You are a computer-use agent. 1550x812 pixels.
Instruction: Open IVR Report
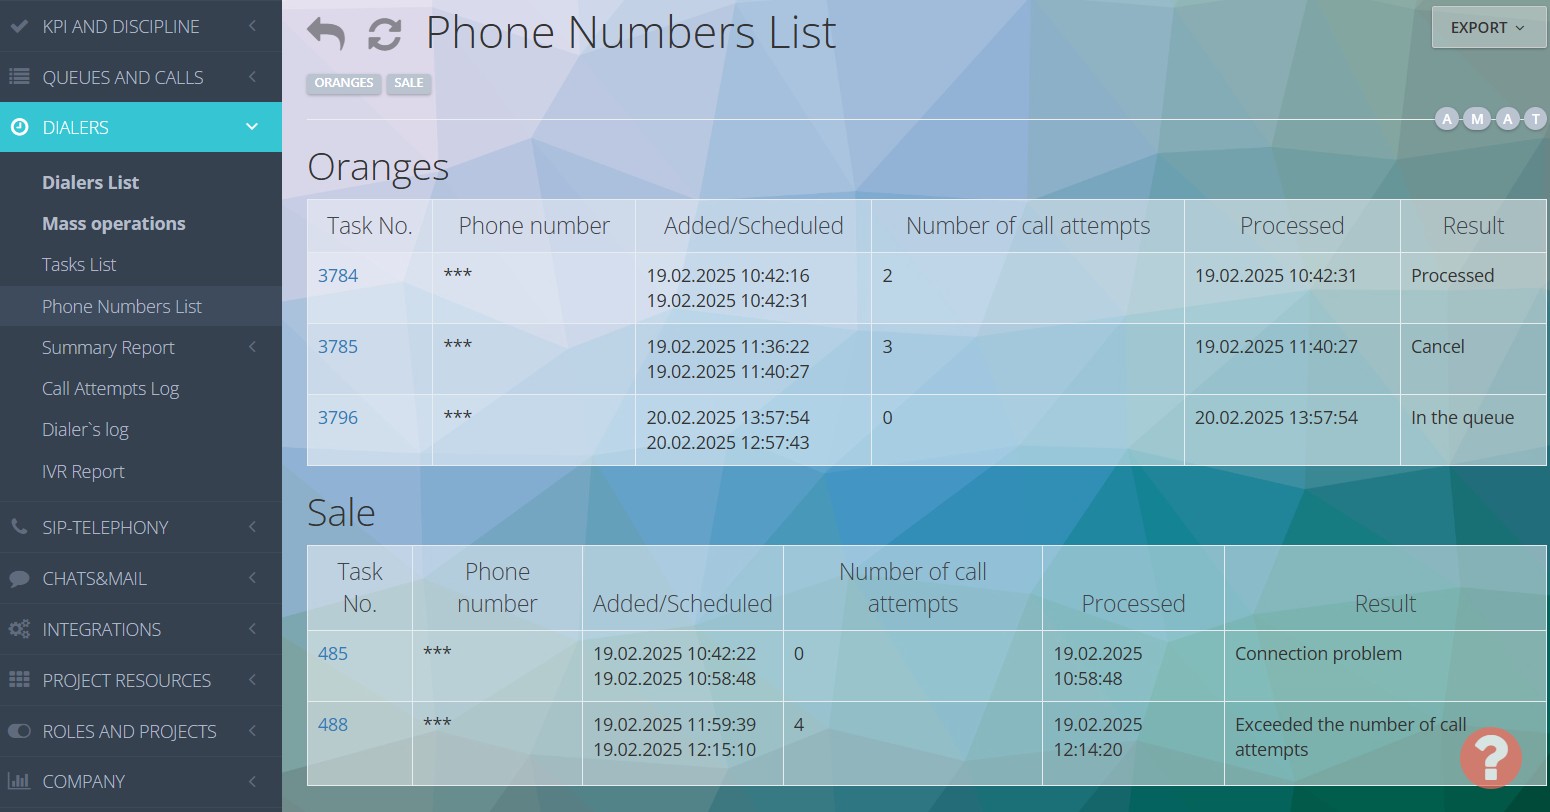point(83,471)
